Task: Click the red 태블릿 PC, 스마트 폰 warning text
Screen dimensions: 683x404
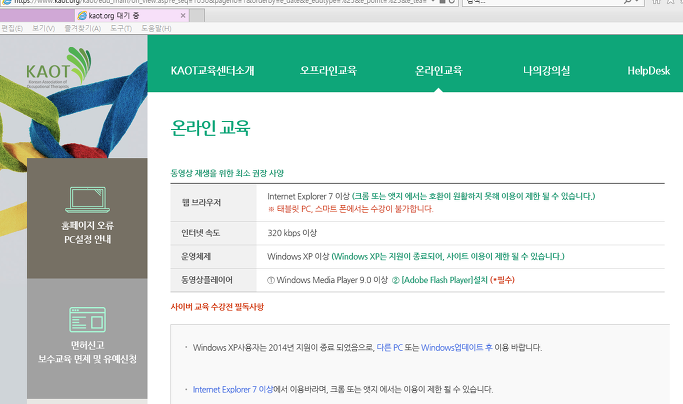Action: pos(351,209)
